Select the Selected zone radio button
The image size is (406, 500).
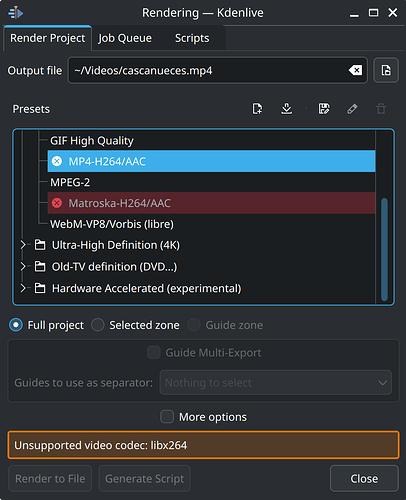pyautogui.click(x=98, y=325)
